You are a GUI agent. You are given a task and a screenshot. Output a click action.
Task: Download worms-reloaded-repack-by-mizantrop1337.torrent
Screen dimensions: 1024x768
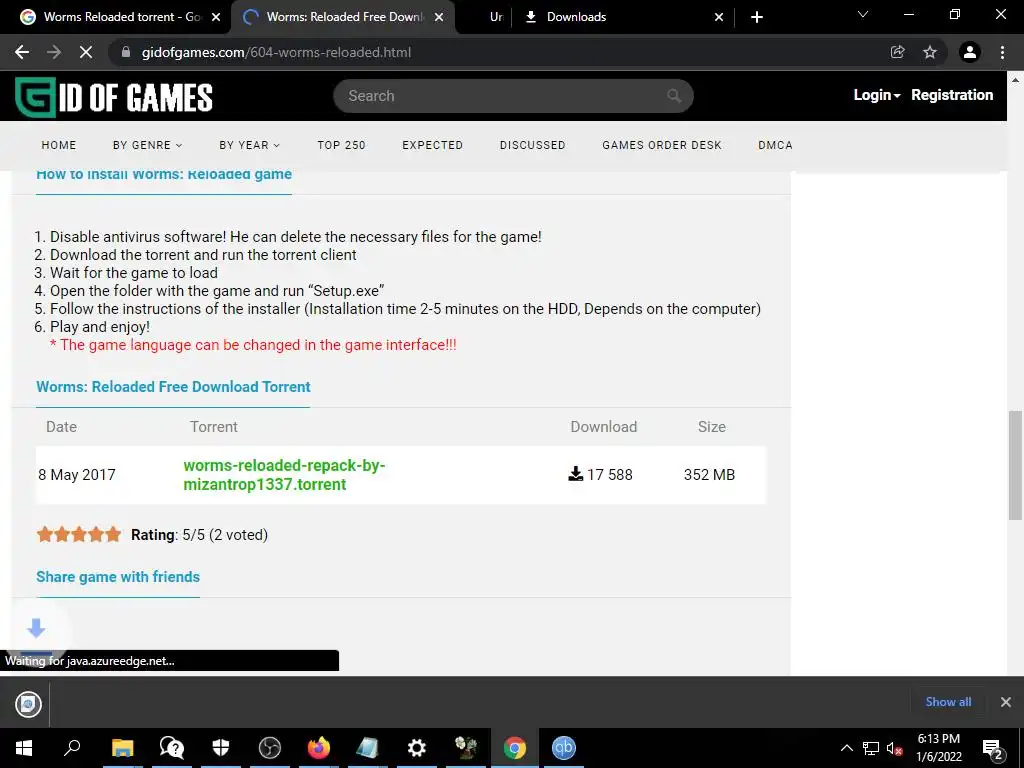click(x=284, y=475)
